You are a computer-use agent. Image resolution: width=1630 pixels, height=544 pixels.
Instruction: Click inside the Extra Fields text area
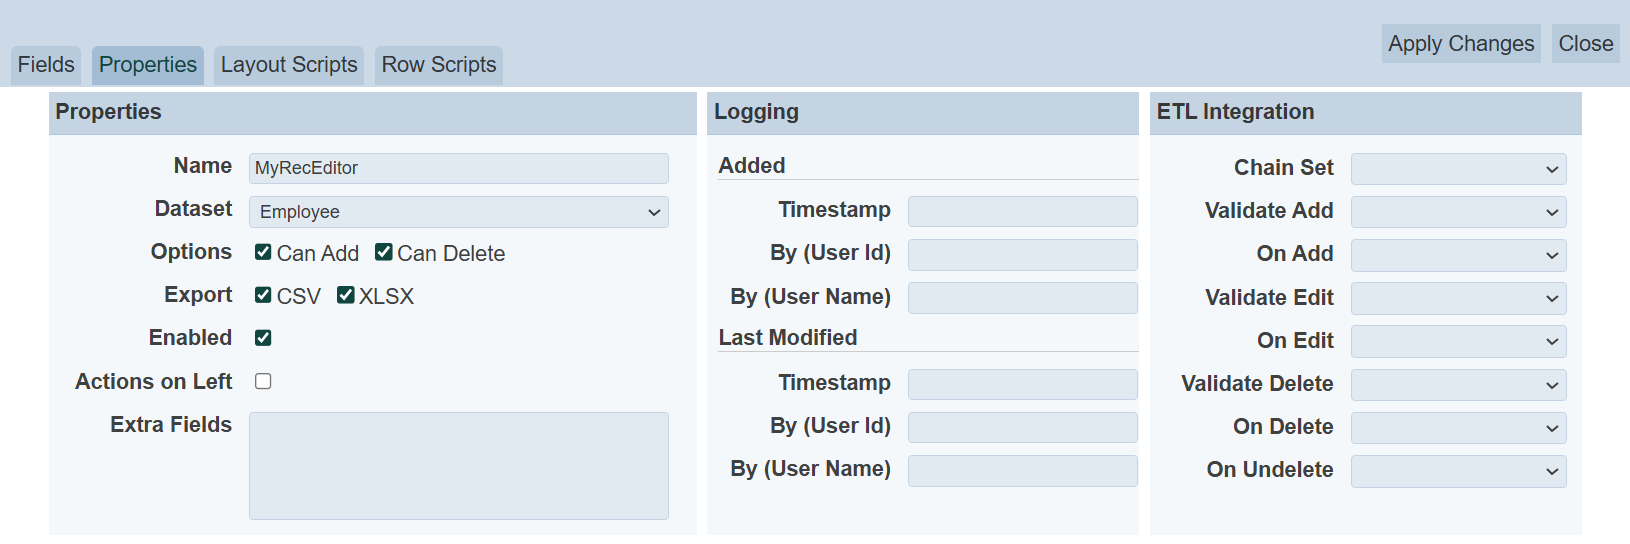click(458, 465)
